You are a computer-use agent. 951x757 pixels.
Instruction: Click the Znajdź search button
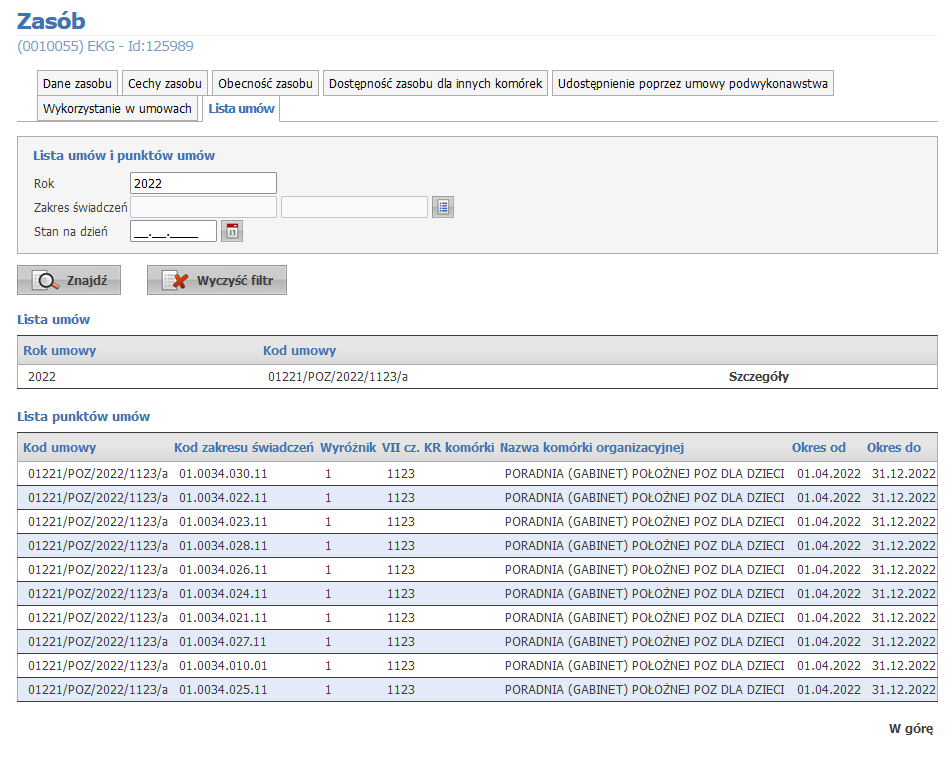pos(69,281)
